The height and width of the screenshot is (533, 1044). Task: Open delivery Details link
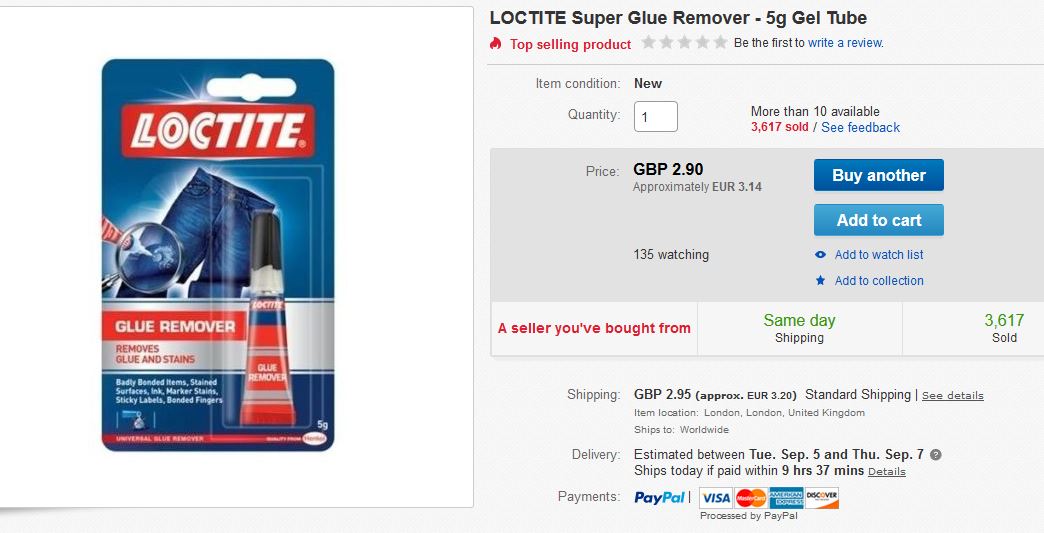pos(886,472)
